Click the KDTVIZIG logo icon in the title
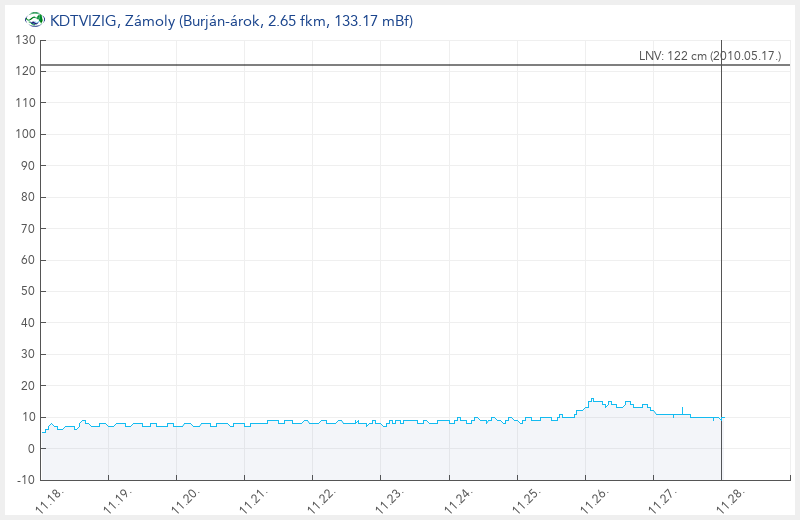 pos(35,20)
